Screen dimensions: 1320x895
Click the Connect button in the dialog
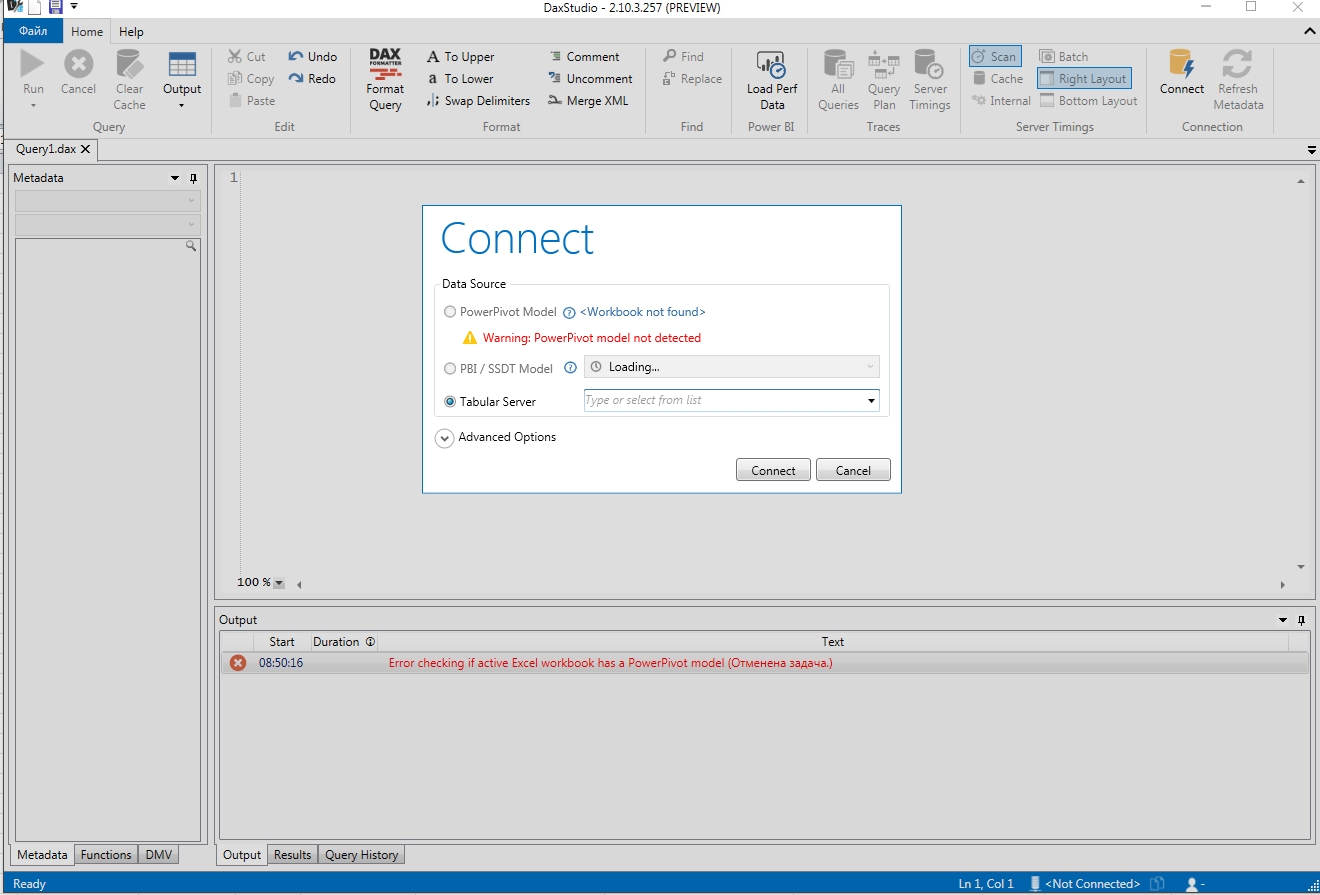773,469
